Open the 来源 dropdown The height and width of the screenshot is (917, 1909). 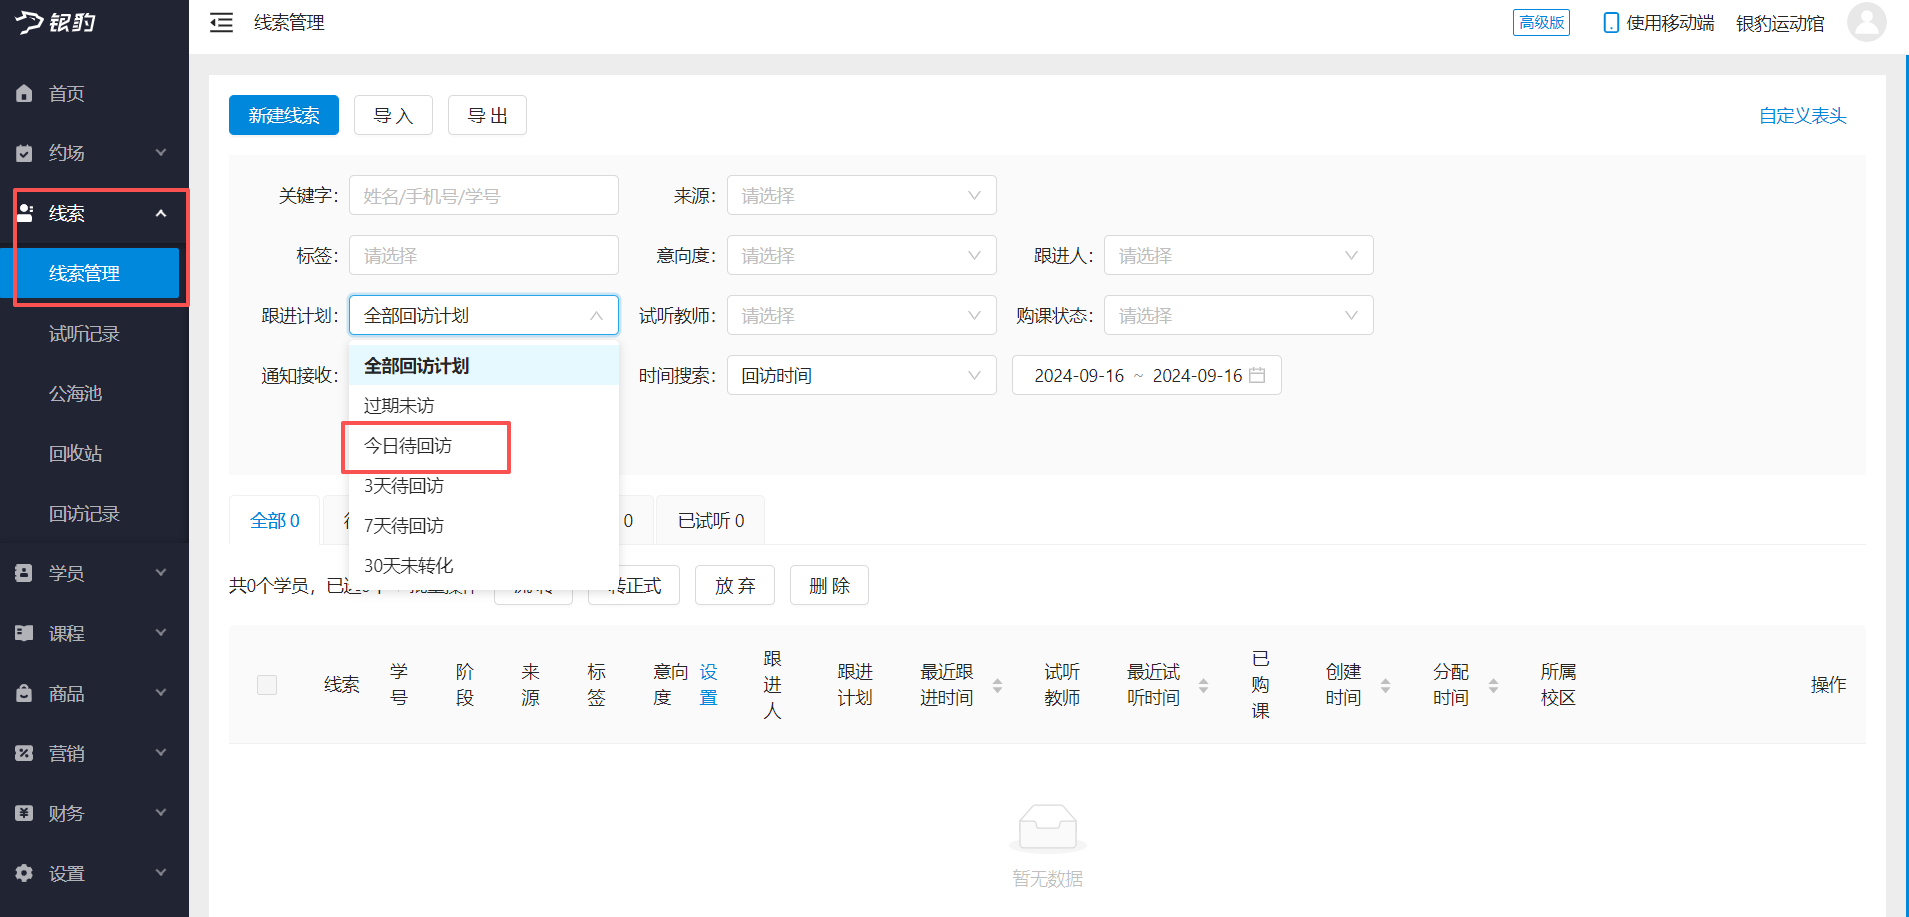pos(861,195)
